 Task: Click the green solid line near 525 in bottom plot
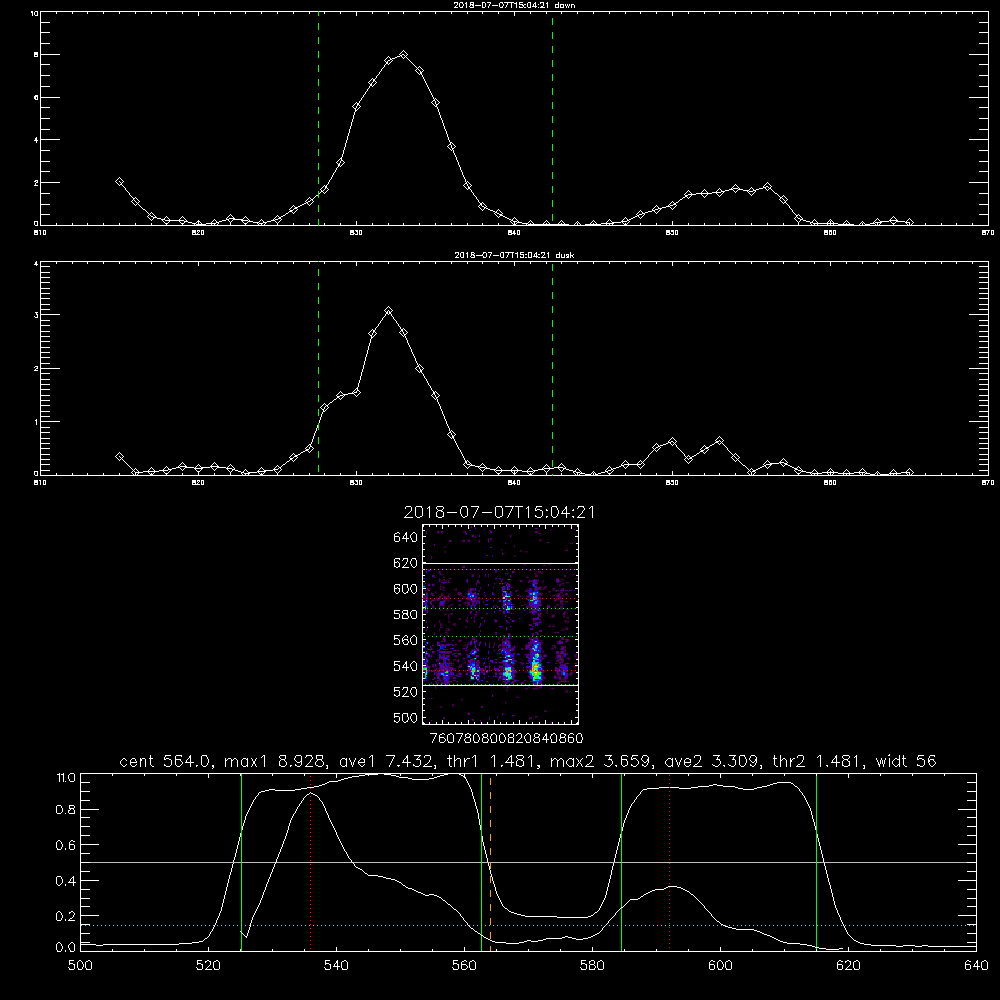[241, 861]
